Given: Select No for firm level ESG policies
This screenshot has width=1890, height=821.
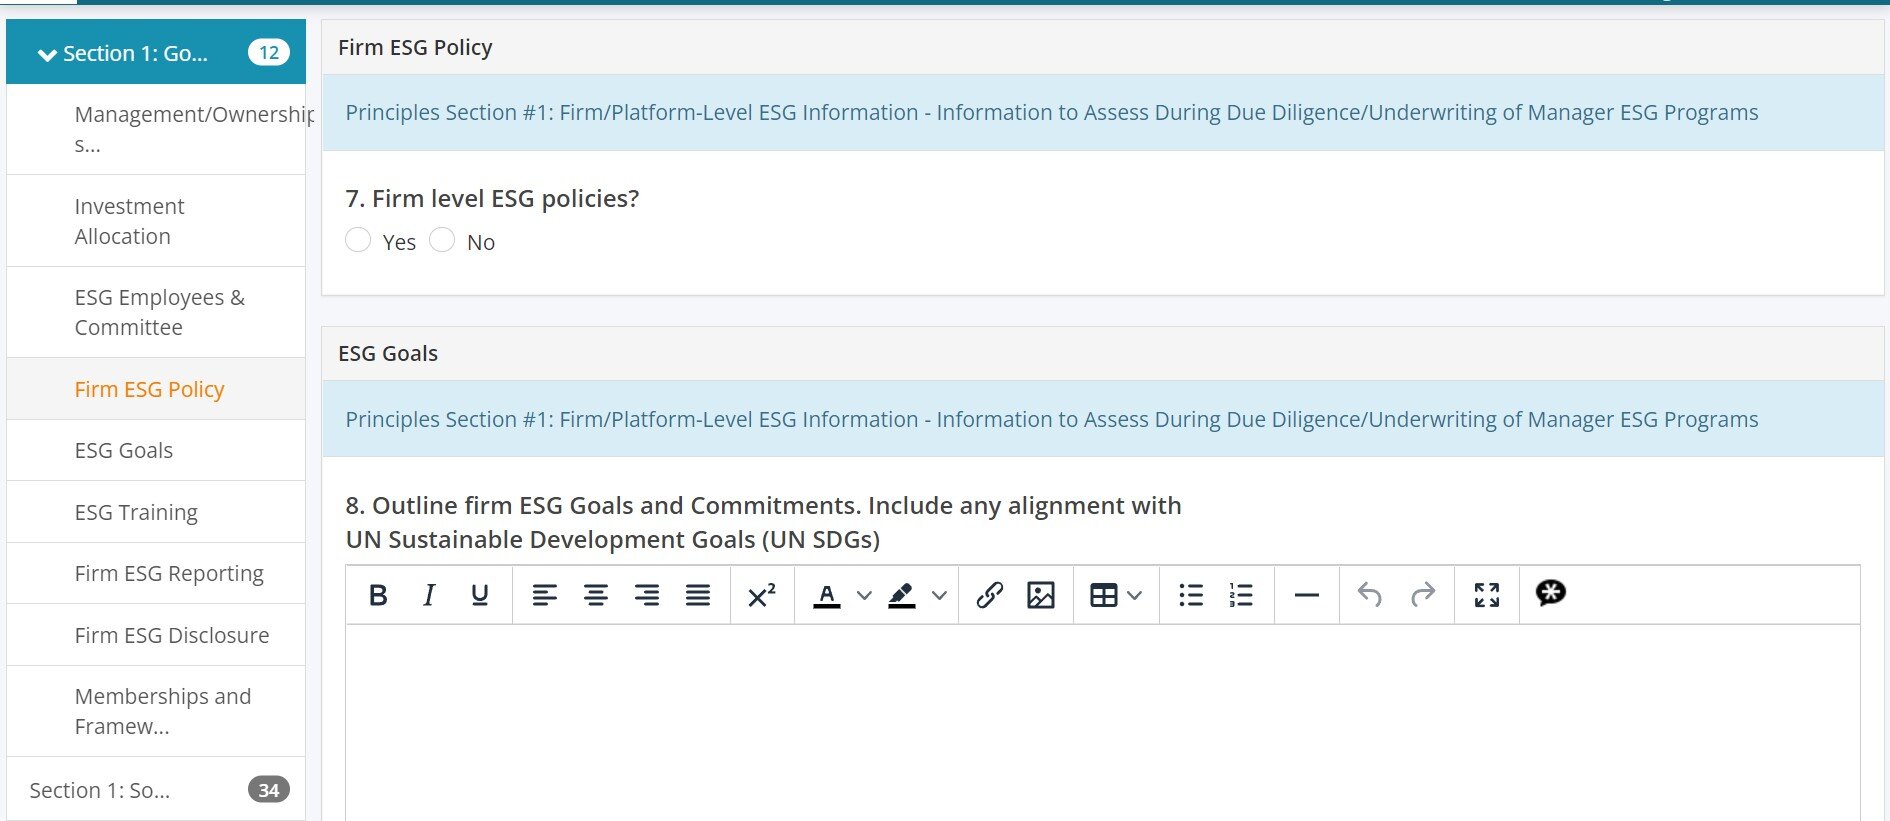Looking at the screenshot, I should [x=442, y=240].
